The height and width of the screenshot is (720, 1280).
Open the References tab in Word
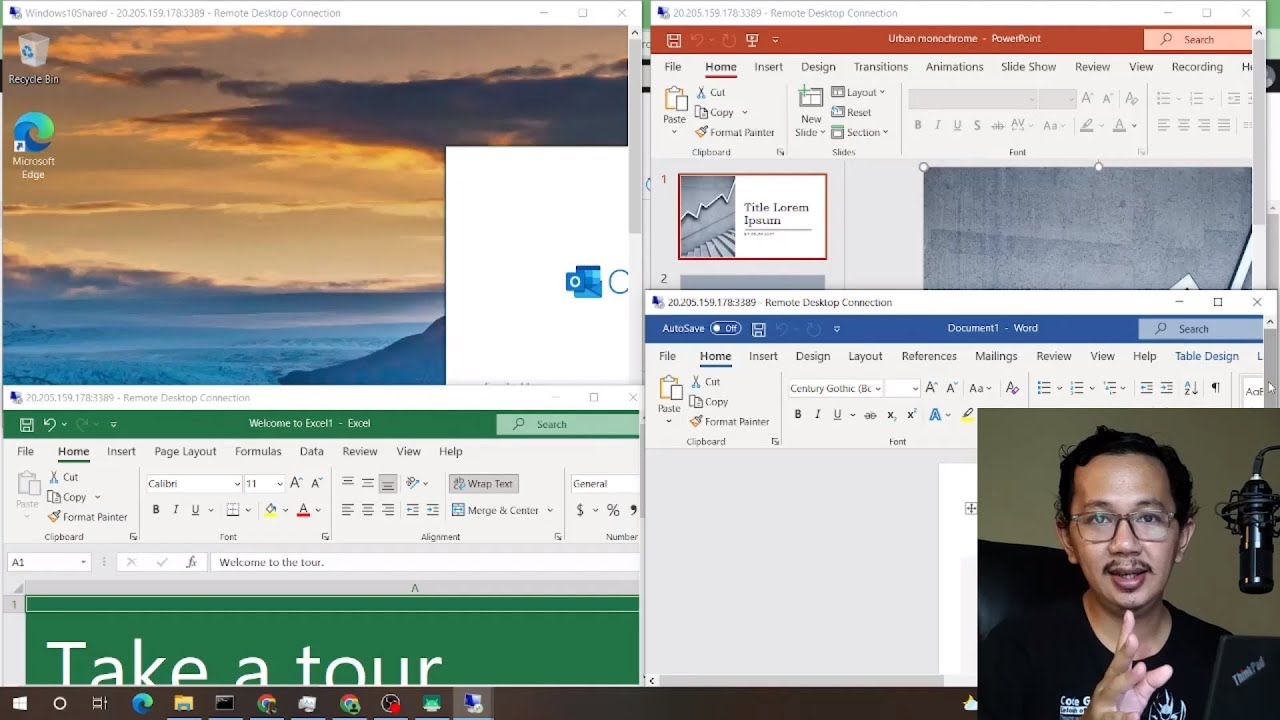tap(929, 356)
